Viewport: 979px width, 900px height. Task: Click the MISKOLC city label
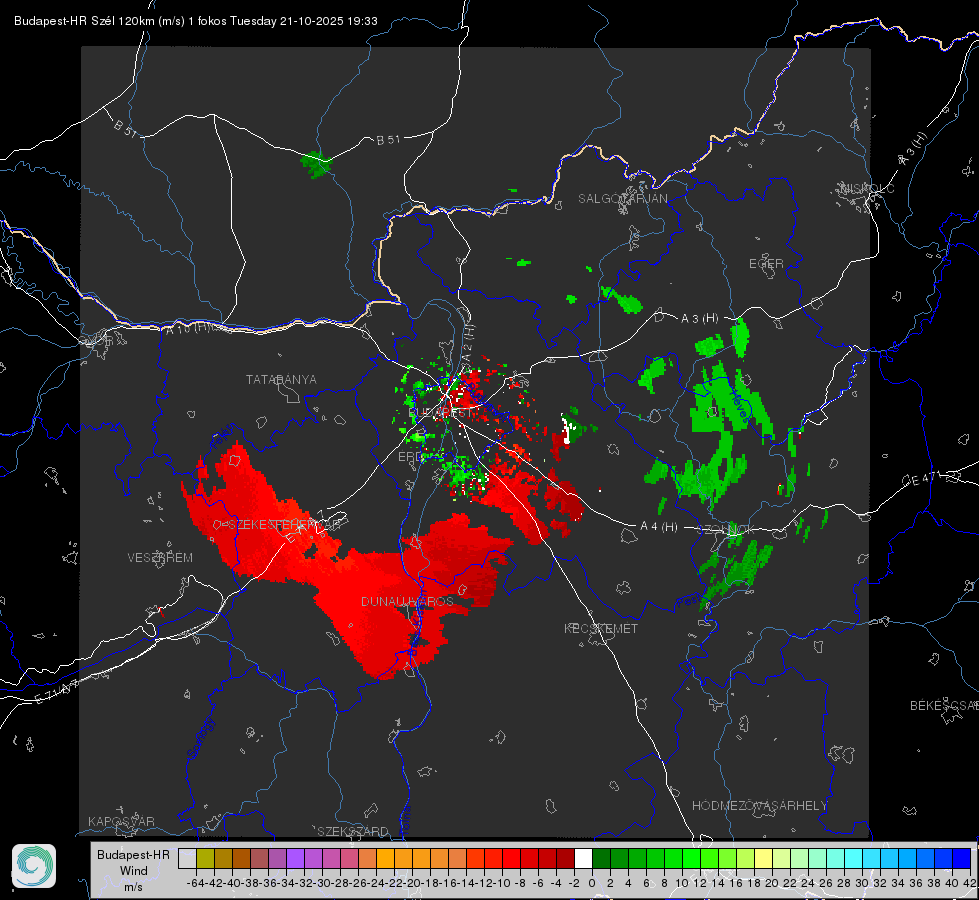point(867,188)
